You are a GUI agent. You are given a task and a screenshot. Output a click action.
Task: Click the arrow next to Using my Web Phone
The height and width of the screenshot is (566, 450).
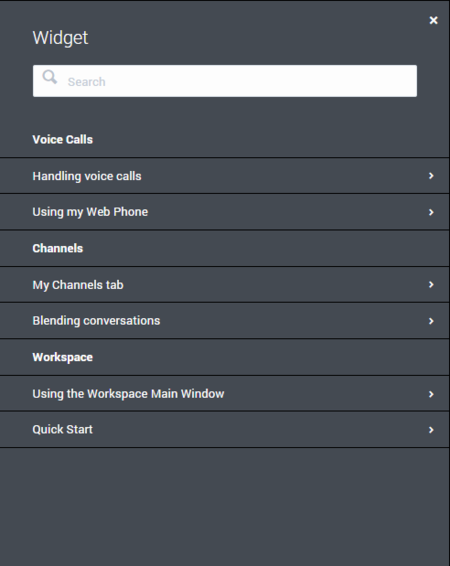pyautogui.click(x=431, y=212)
